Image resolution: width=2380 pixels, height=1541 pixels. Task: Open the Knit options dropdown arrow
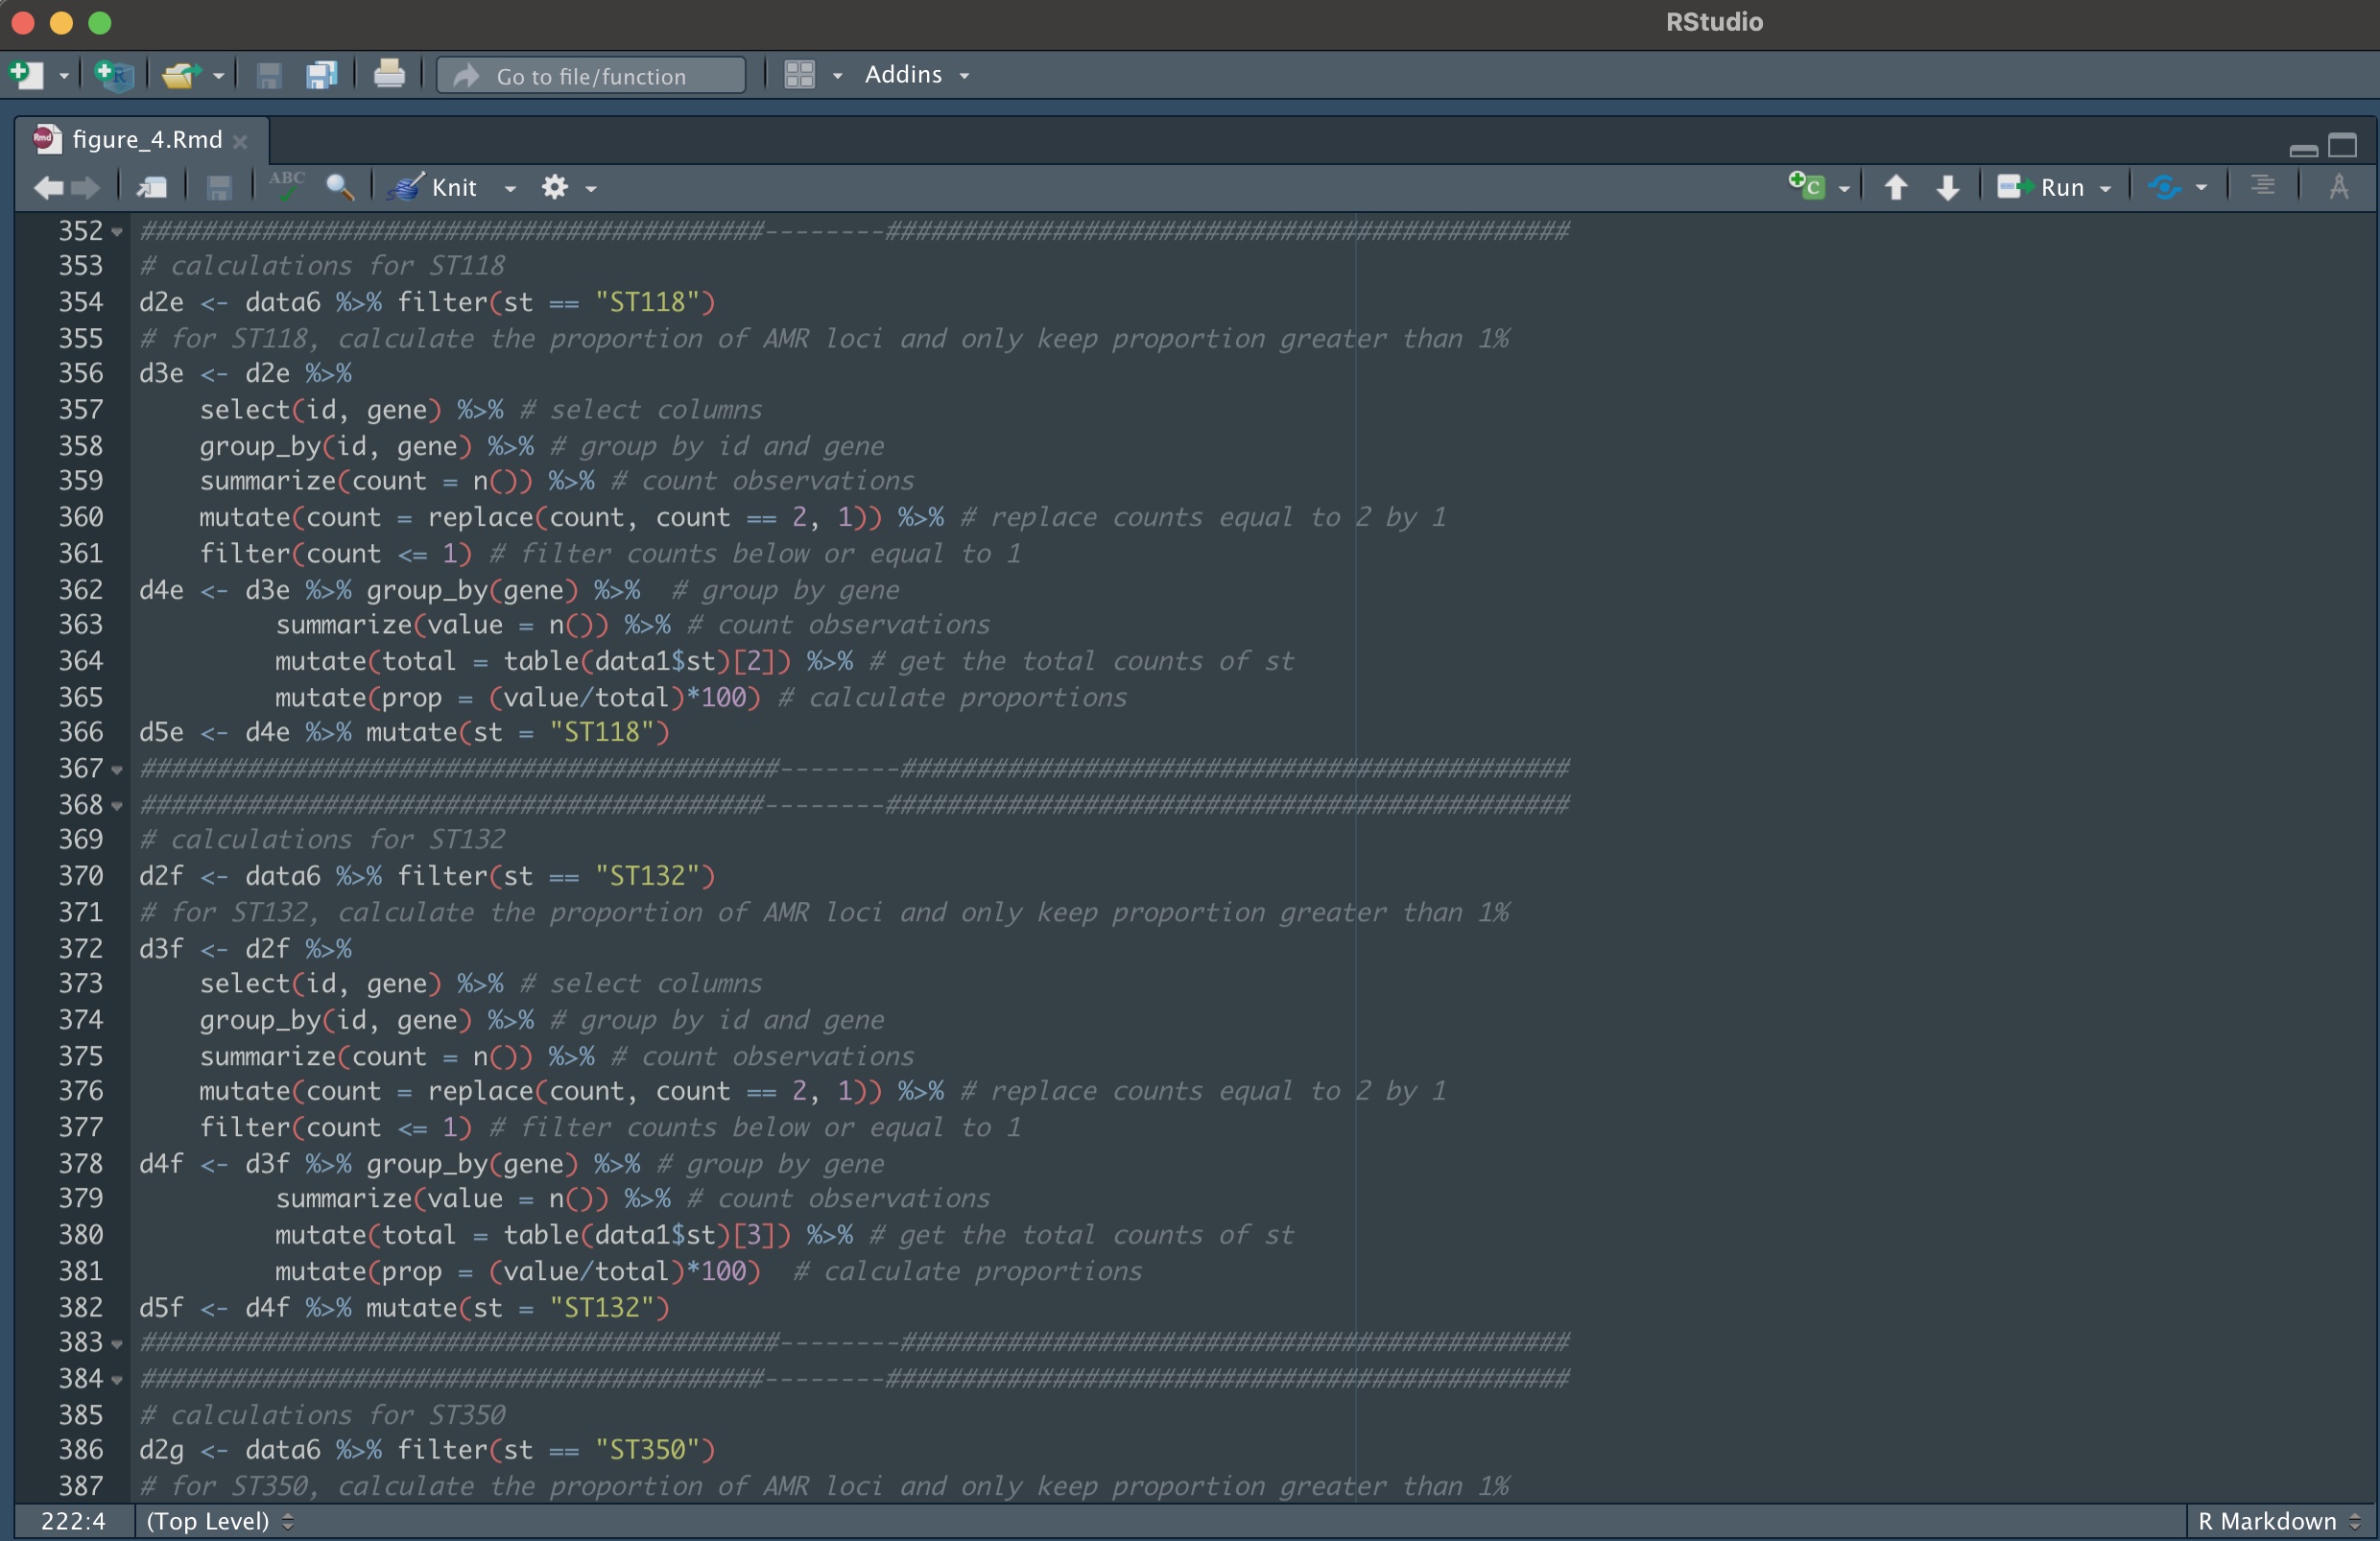click(510, 188)
